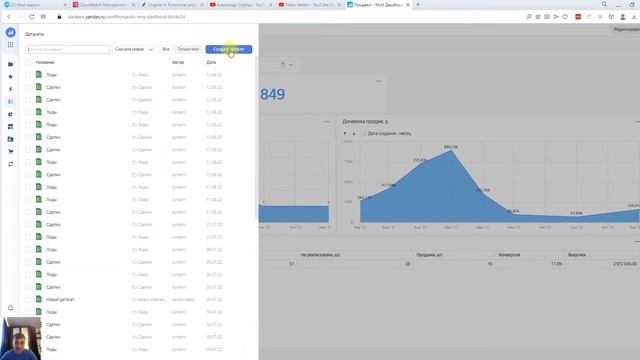Click the padlock icon in address bar
The image size is (640, 360).
(59, 17)
